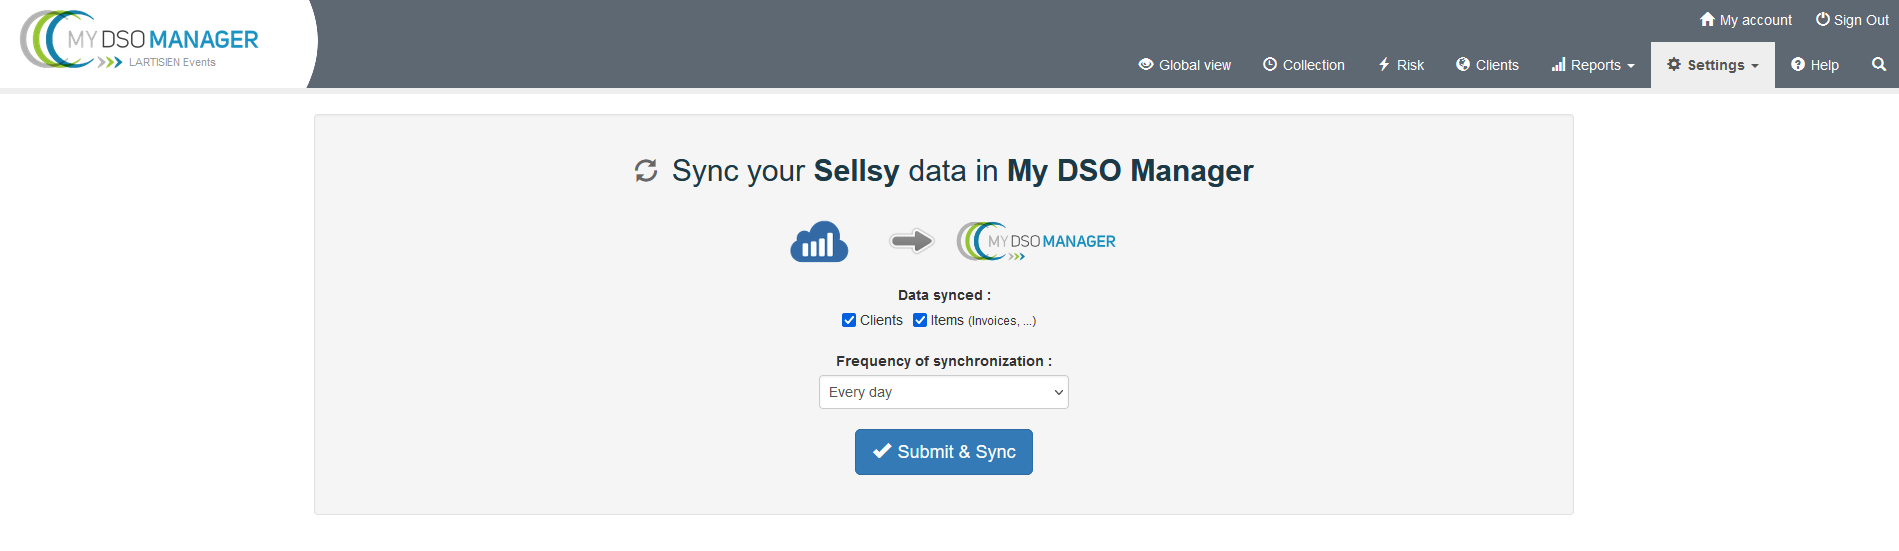
Task: Click the small My DSO Manager logo in panel
Action: pyautogui.click(x=1036, y=241)
